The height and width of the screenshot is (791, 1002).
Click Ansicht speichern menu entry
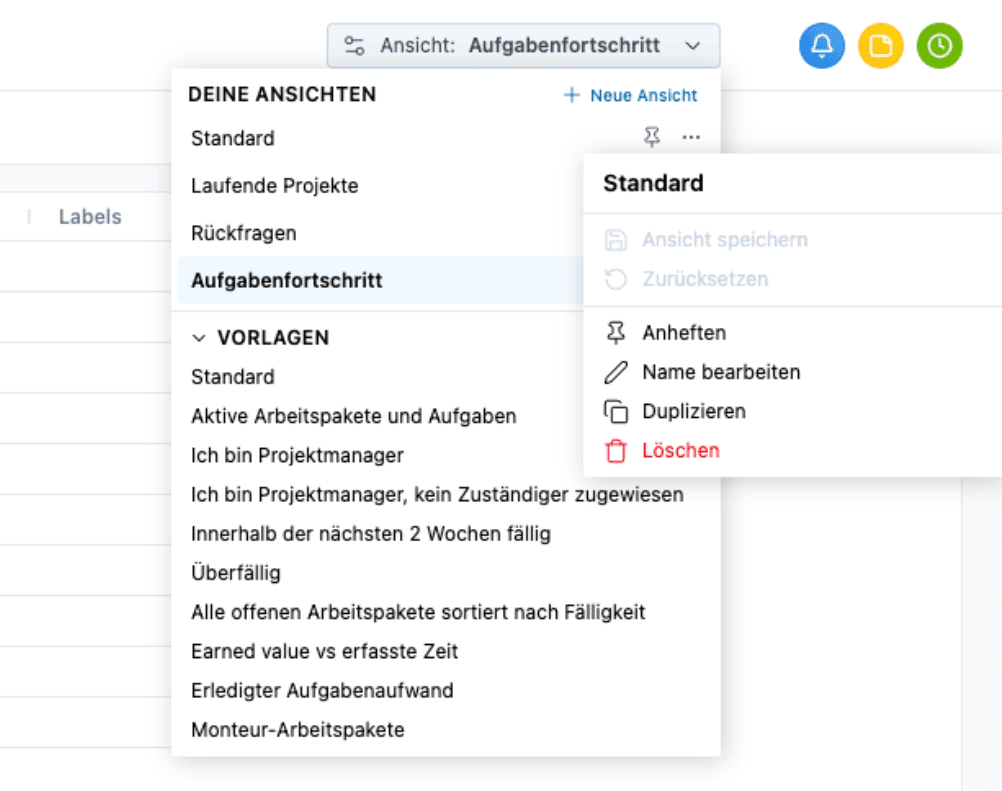pyautogui.click(x=792, y=240)
